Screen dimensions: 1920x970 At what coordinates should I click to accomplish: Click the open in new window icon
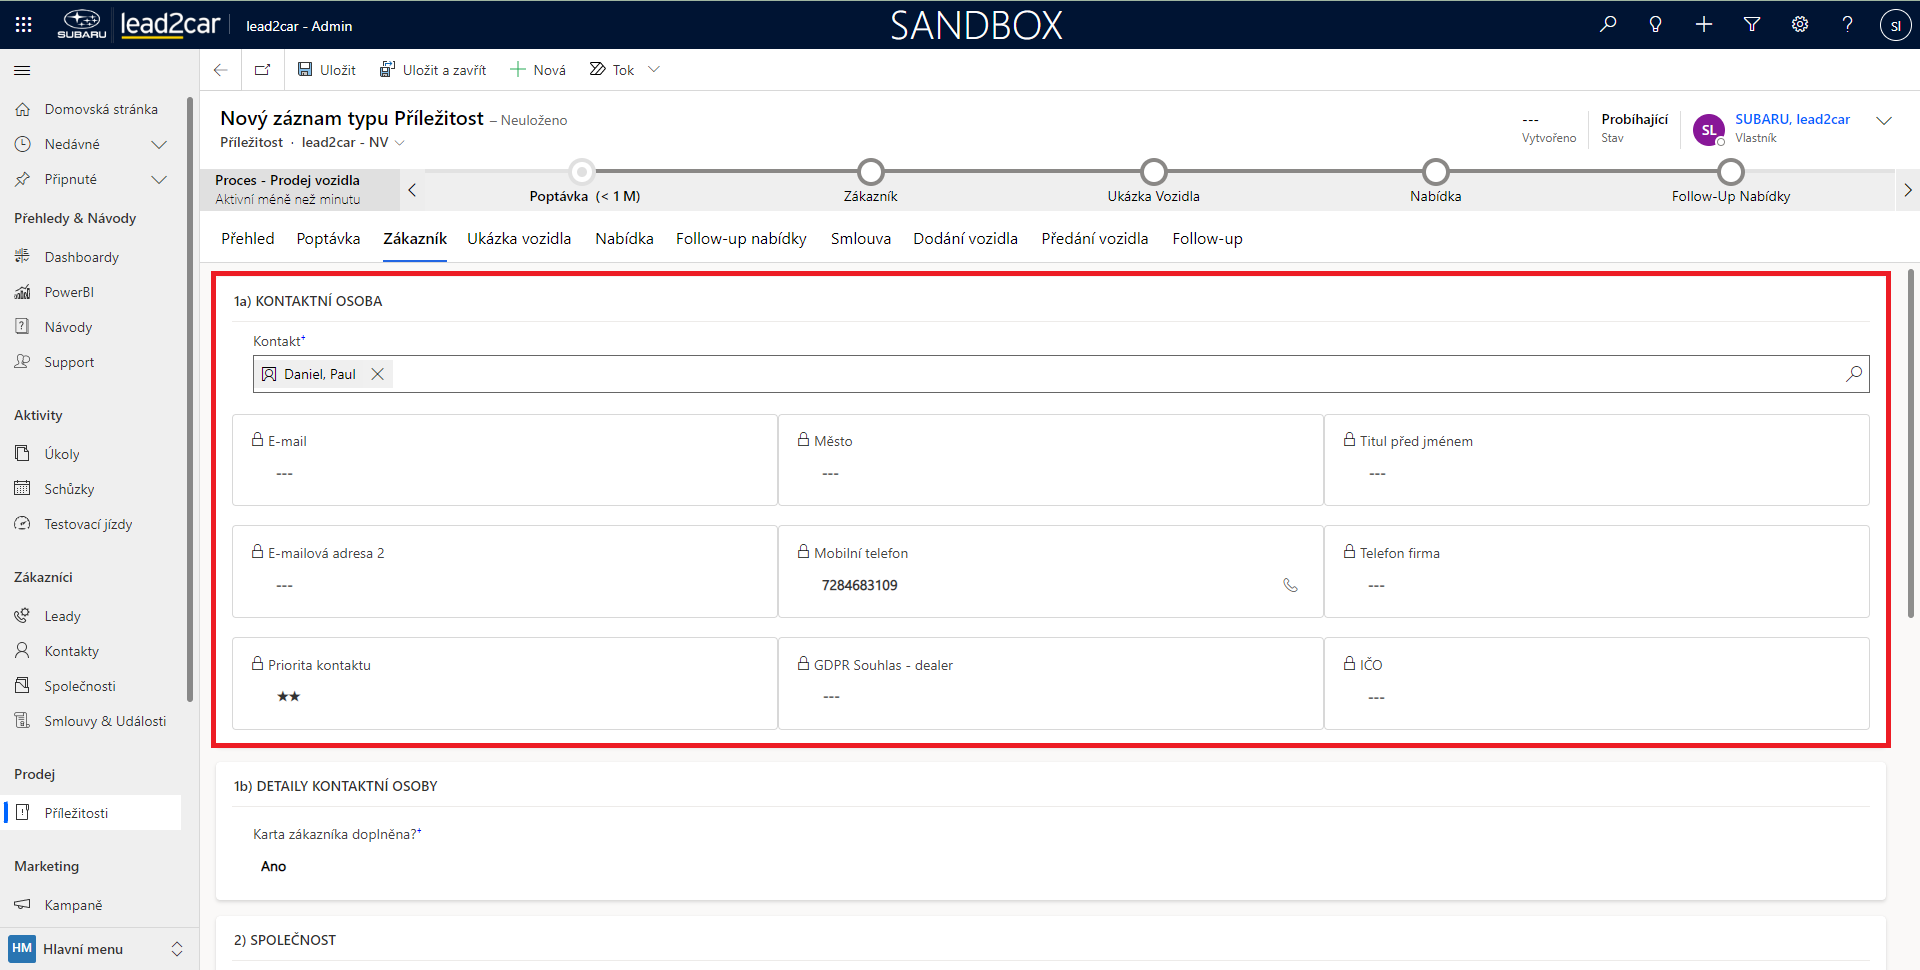point(262,70)
